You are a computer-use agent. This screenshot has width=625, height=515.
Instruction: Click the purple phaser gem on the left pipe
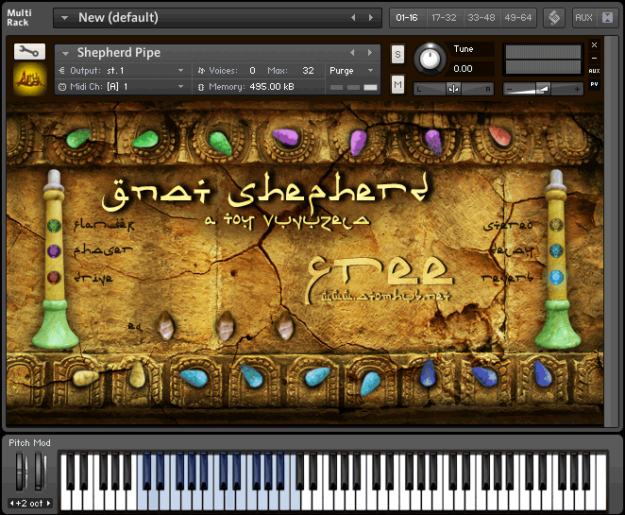[x=54, y=251]
